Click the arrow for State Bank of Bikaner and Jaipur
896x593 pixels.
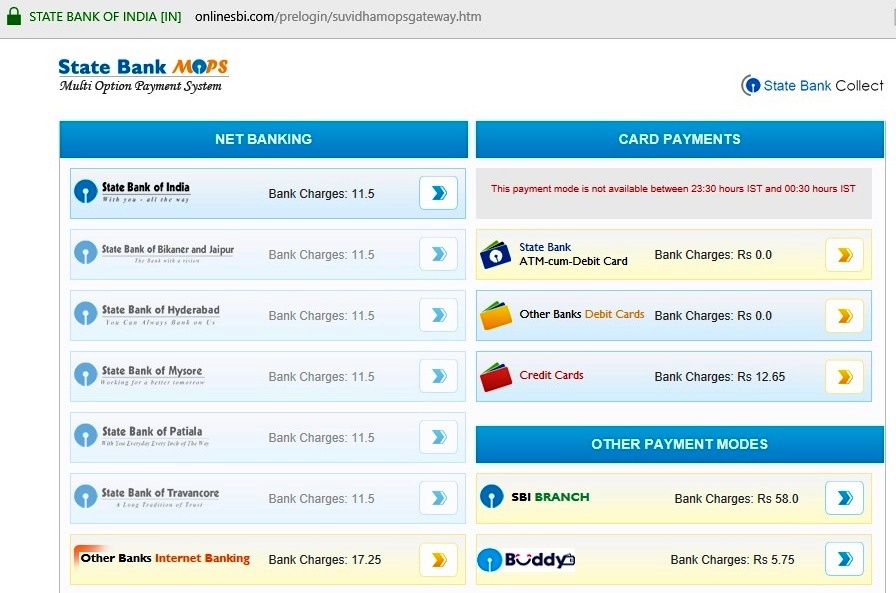coord(438,254)
